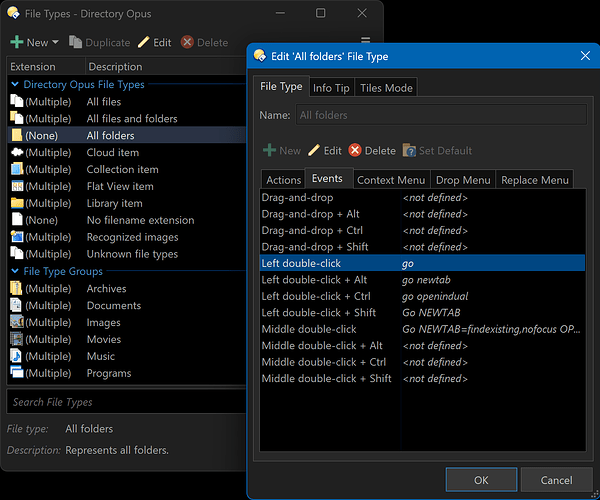This screenshot has height=500, width=600.
Task: Open the Events tab
Action: [x=328, y=178]
